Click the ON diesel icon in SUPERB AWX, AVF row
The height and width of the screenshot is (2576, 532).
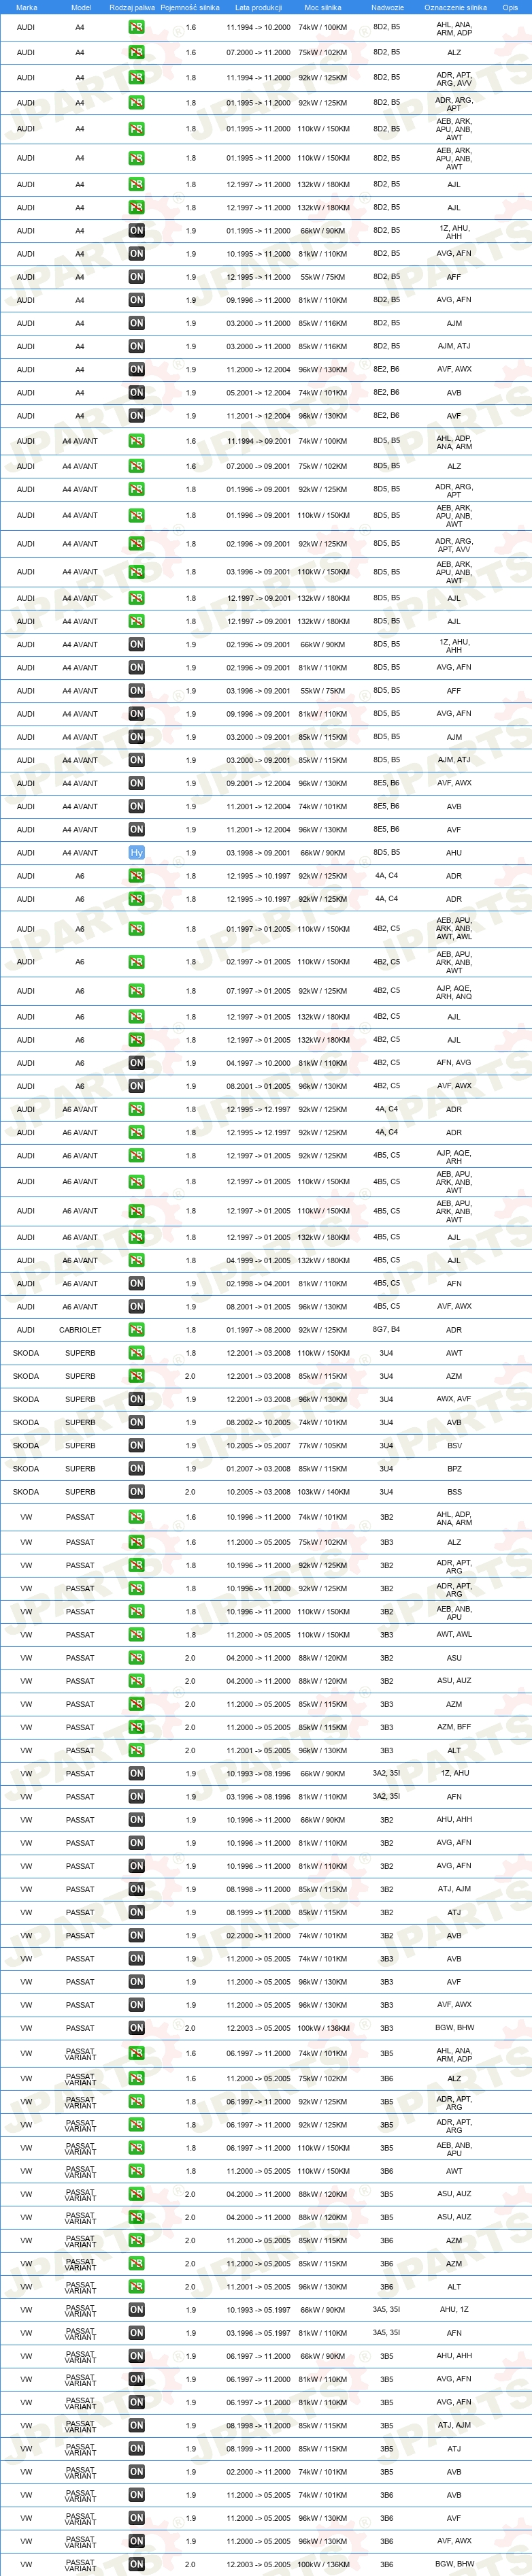click(137, 1399)
